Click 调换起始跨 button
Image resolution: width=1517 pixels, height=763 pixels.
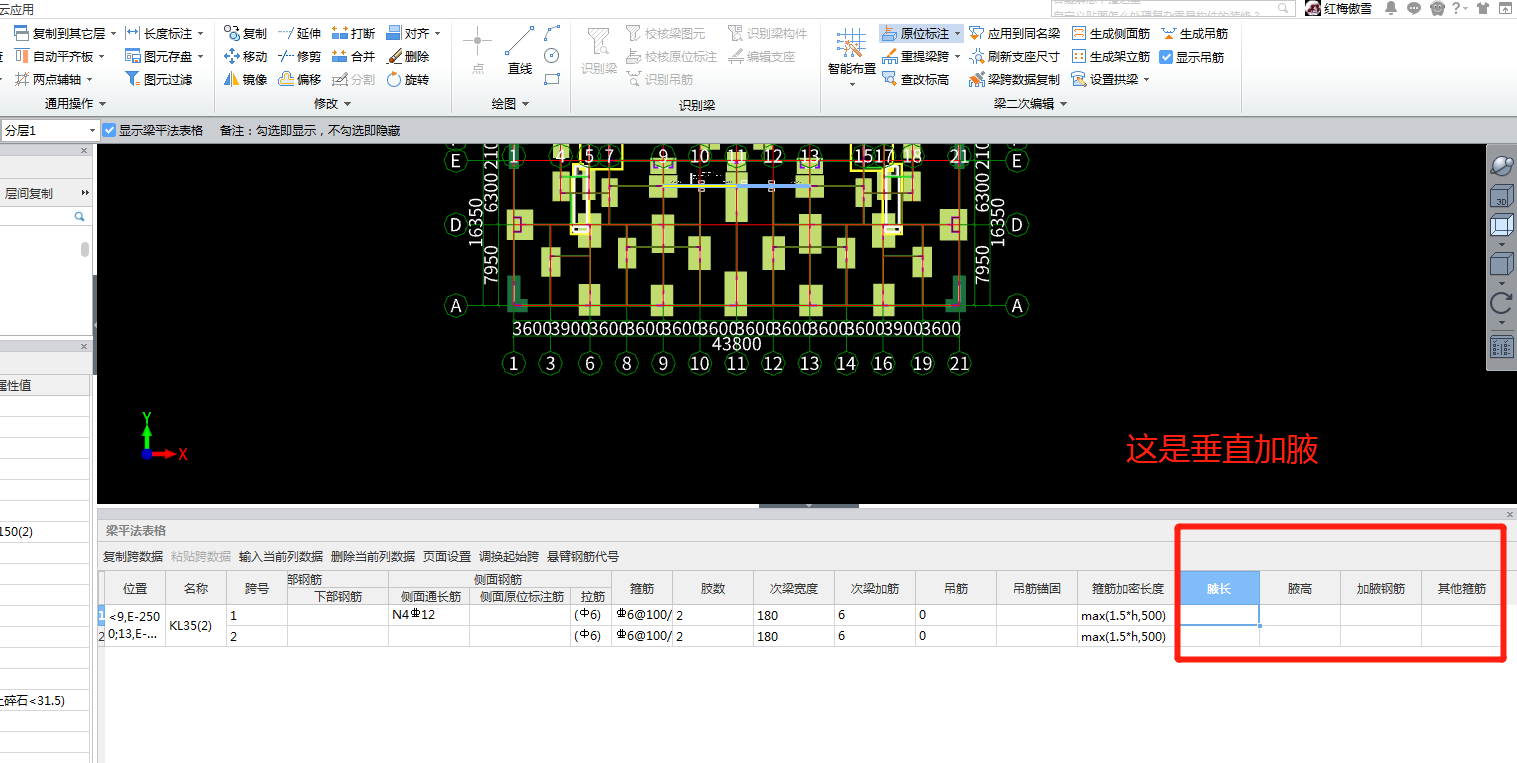click(509, 556)
